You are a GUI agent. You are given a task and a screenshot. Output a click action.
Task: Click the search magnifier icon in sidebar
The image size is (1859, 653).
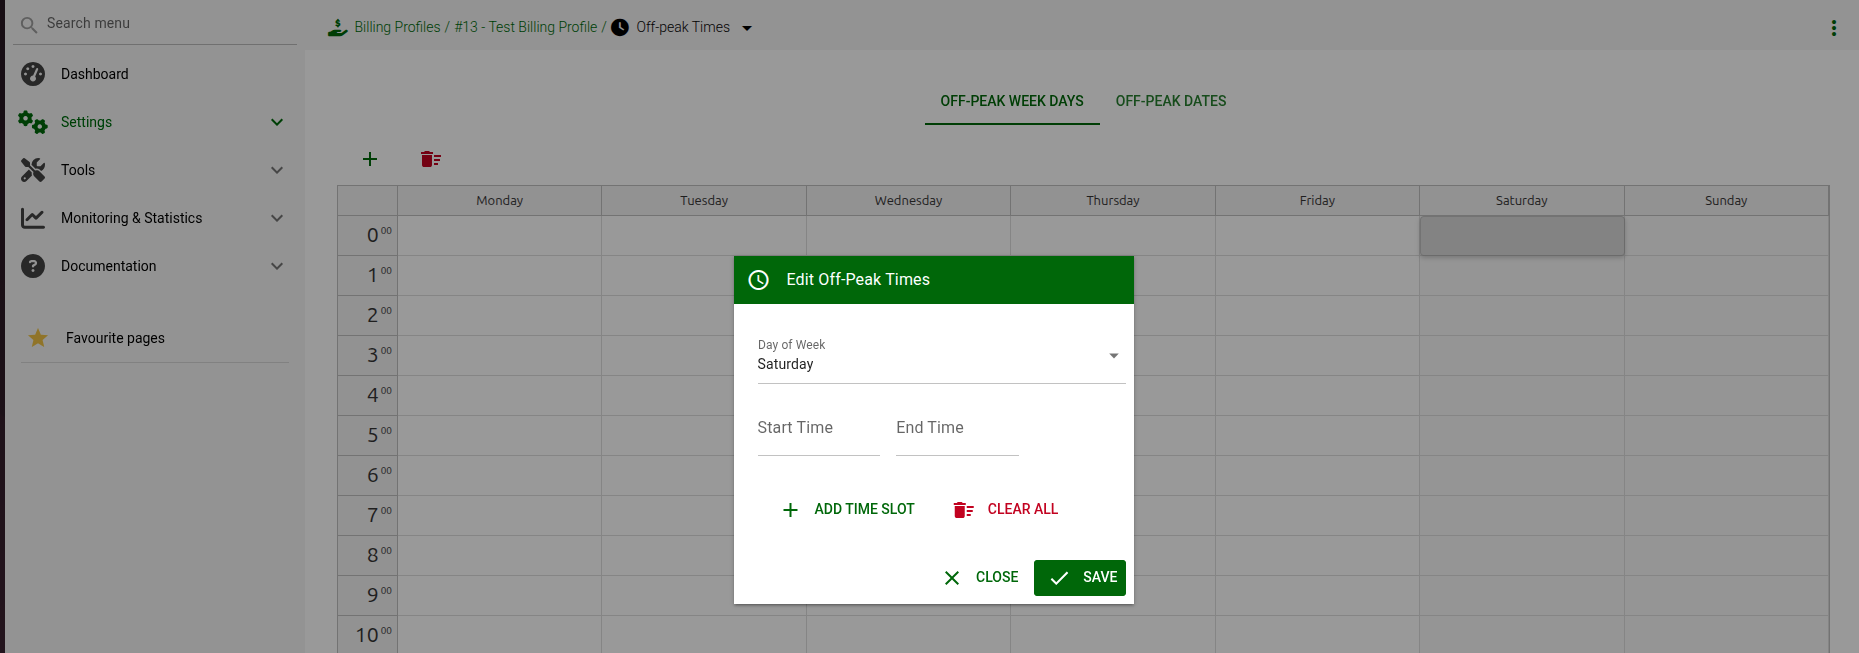pyautogui.click(x=29, y=24)
